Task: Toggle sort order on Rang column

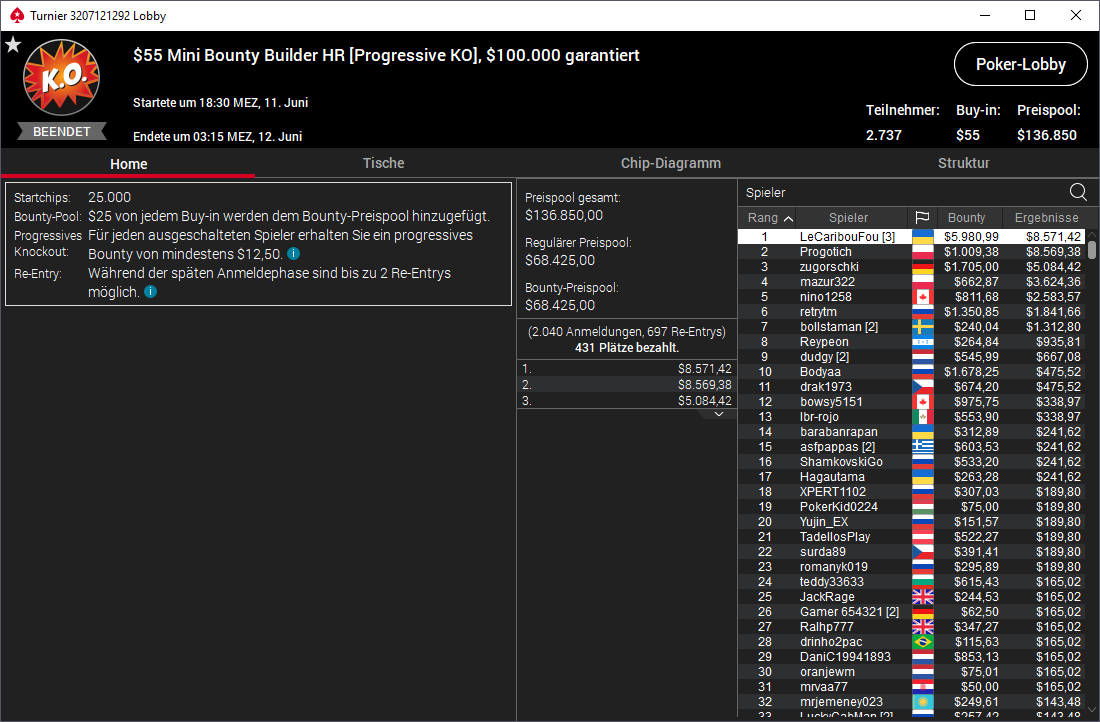Action: coord(770,218)
